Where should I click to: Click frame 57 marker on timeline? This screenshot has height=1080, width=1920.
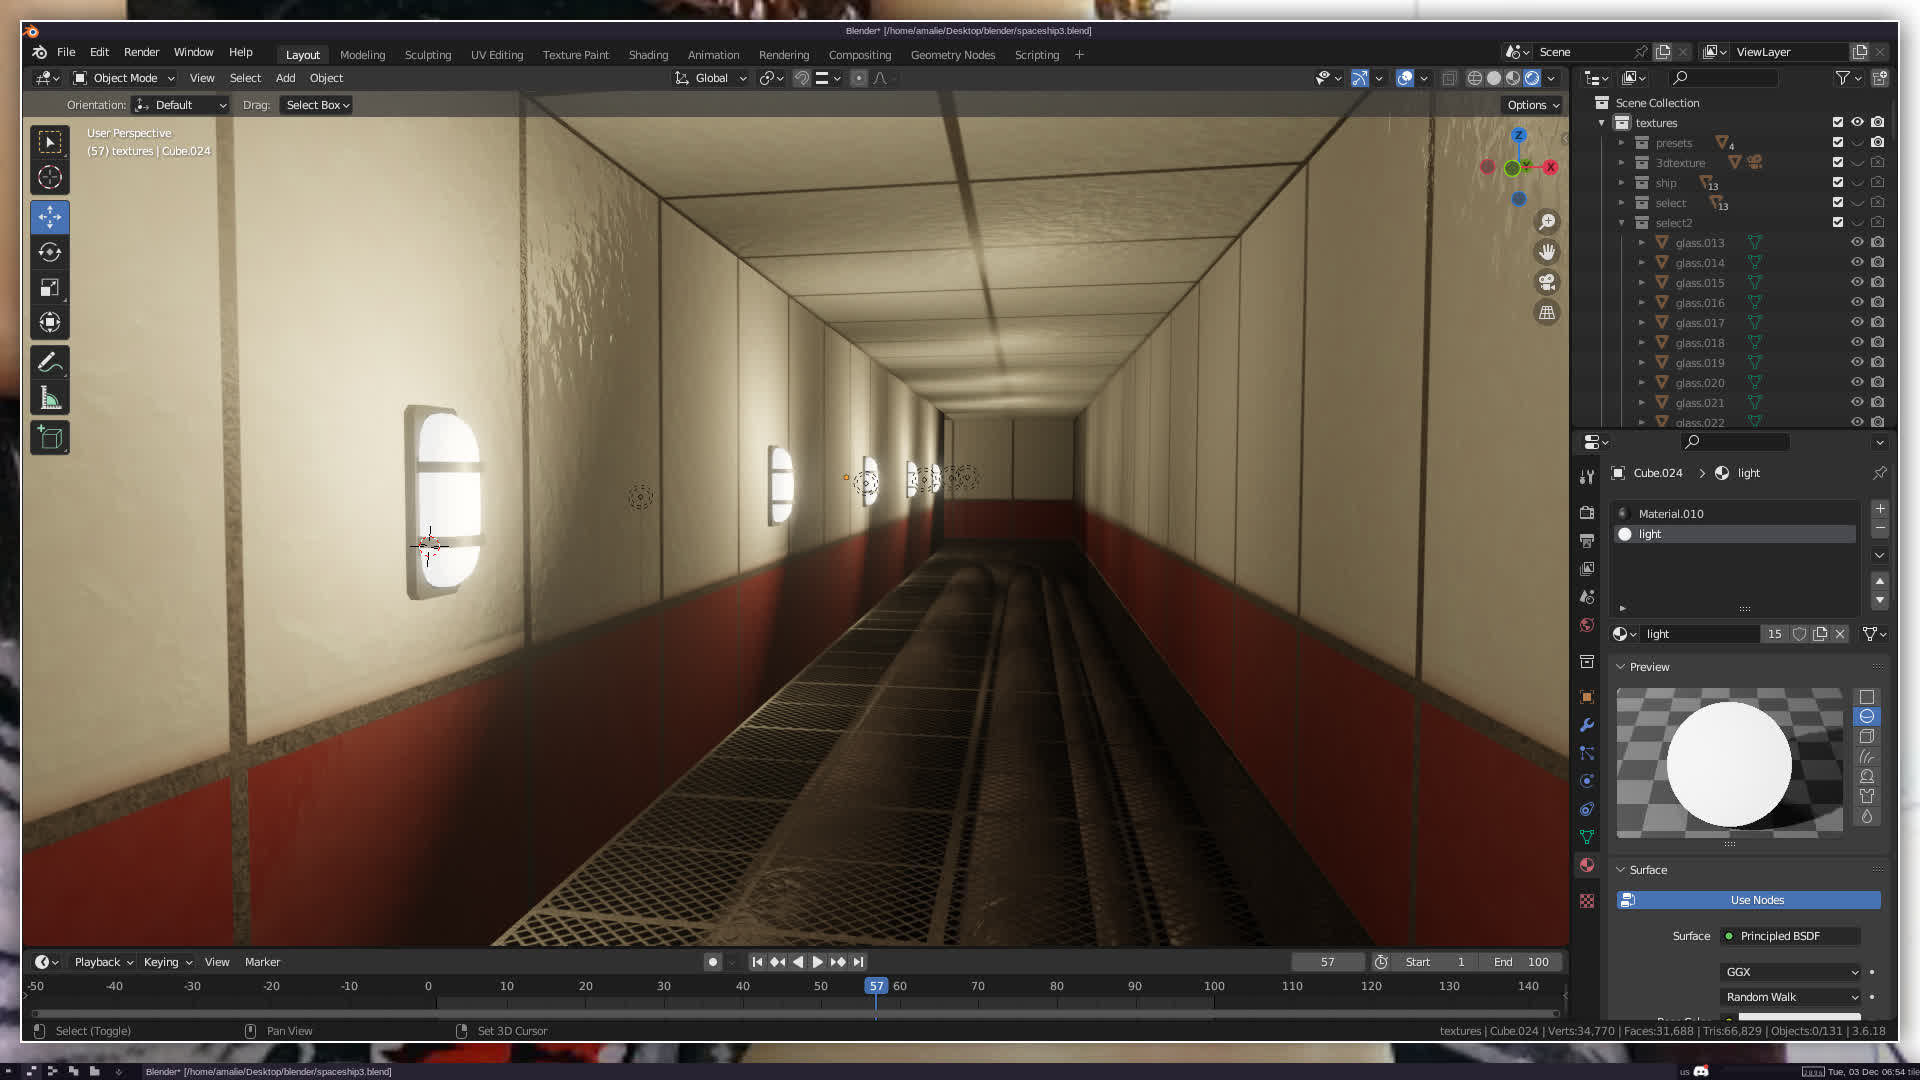pos(876,986)
